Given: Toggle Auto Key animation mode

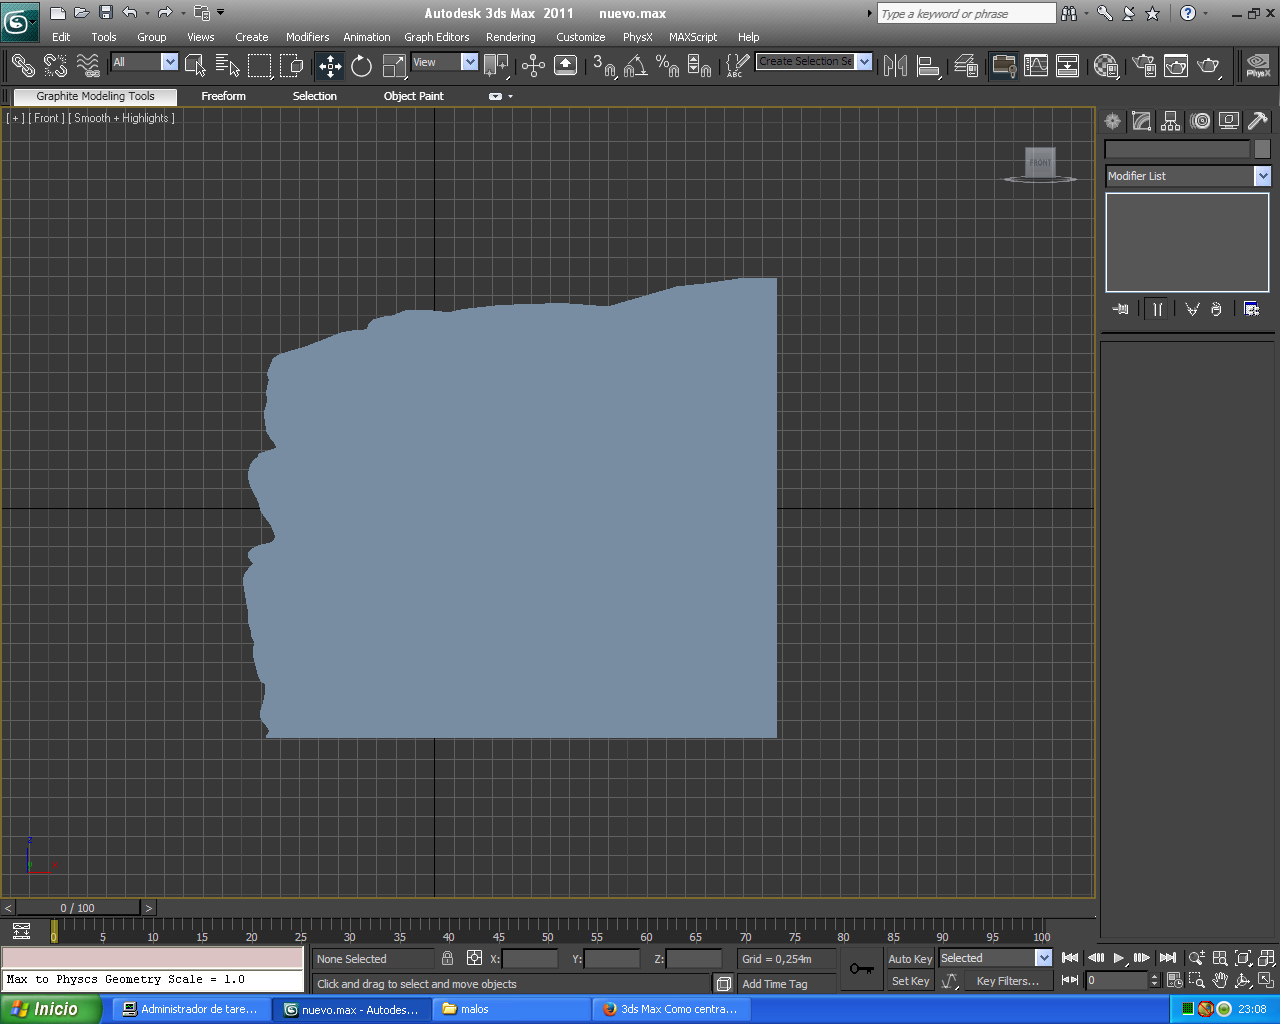Looking at the screenshot, I should (x=910, y=959).
